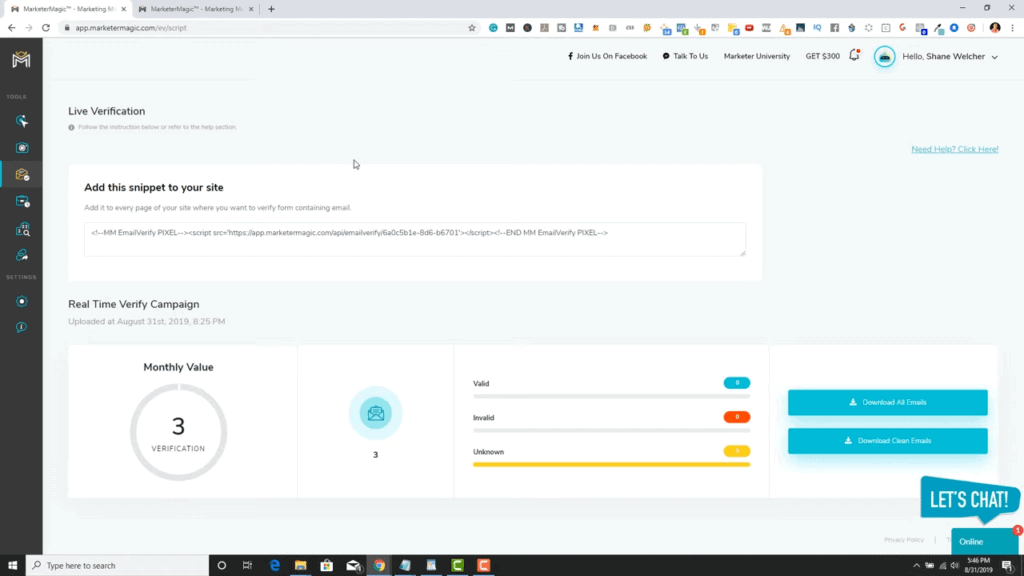Viewport: 1024px width, 576px height.
Task: Switch to second MarketerMagic browser tab
Action: pyautogui.click(x=196, y=9)
